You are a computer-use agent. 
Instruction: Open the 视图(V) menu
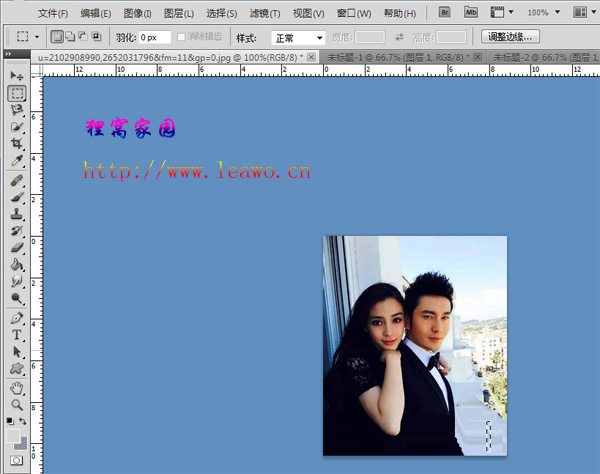pos(308,13)
